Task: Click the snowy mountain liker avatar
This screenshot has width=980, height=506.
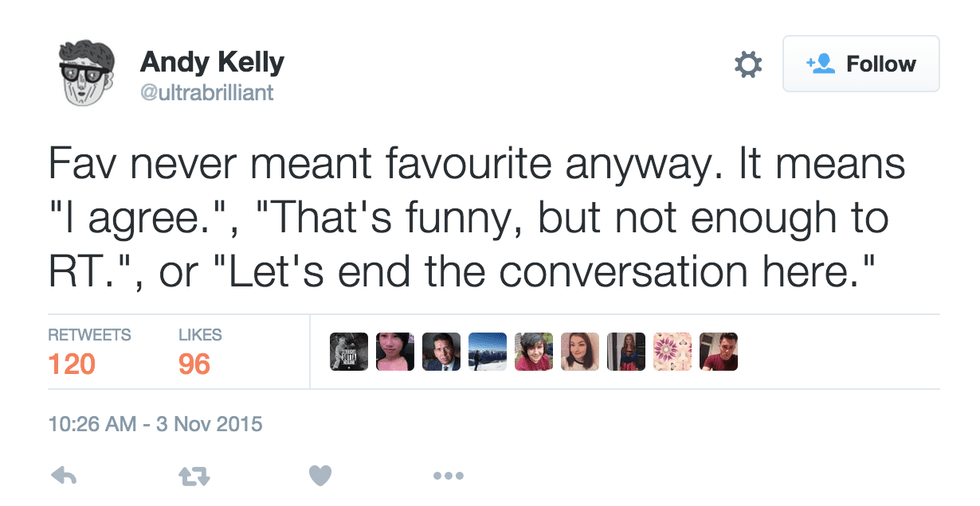Action: click(x=487, y=352)
